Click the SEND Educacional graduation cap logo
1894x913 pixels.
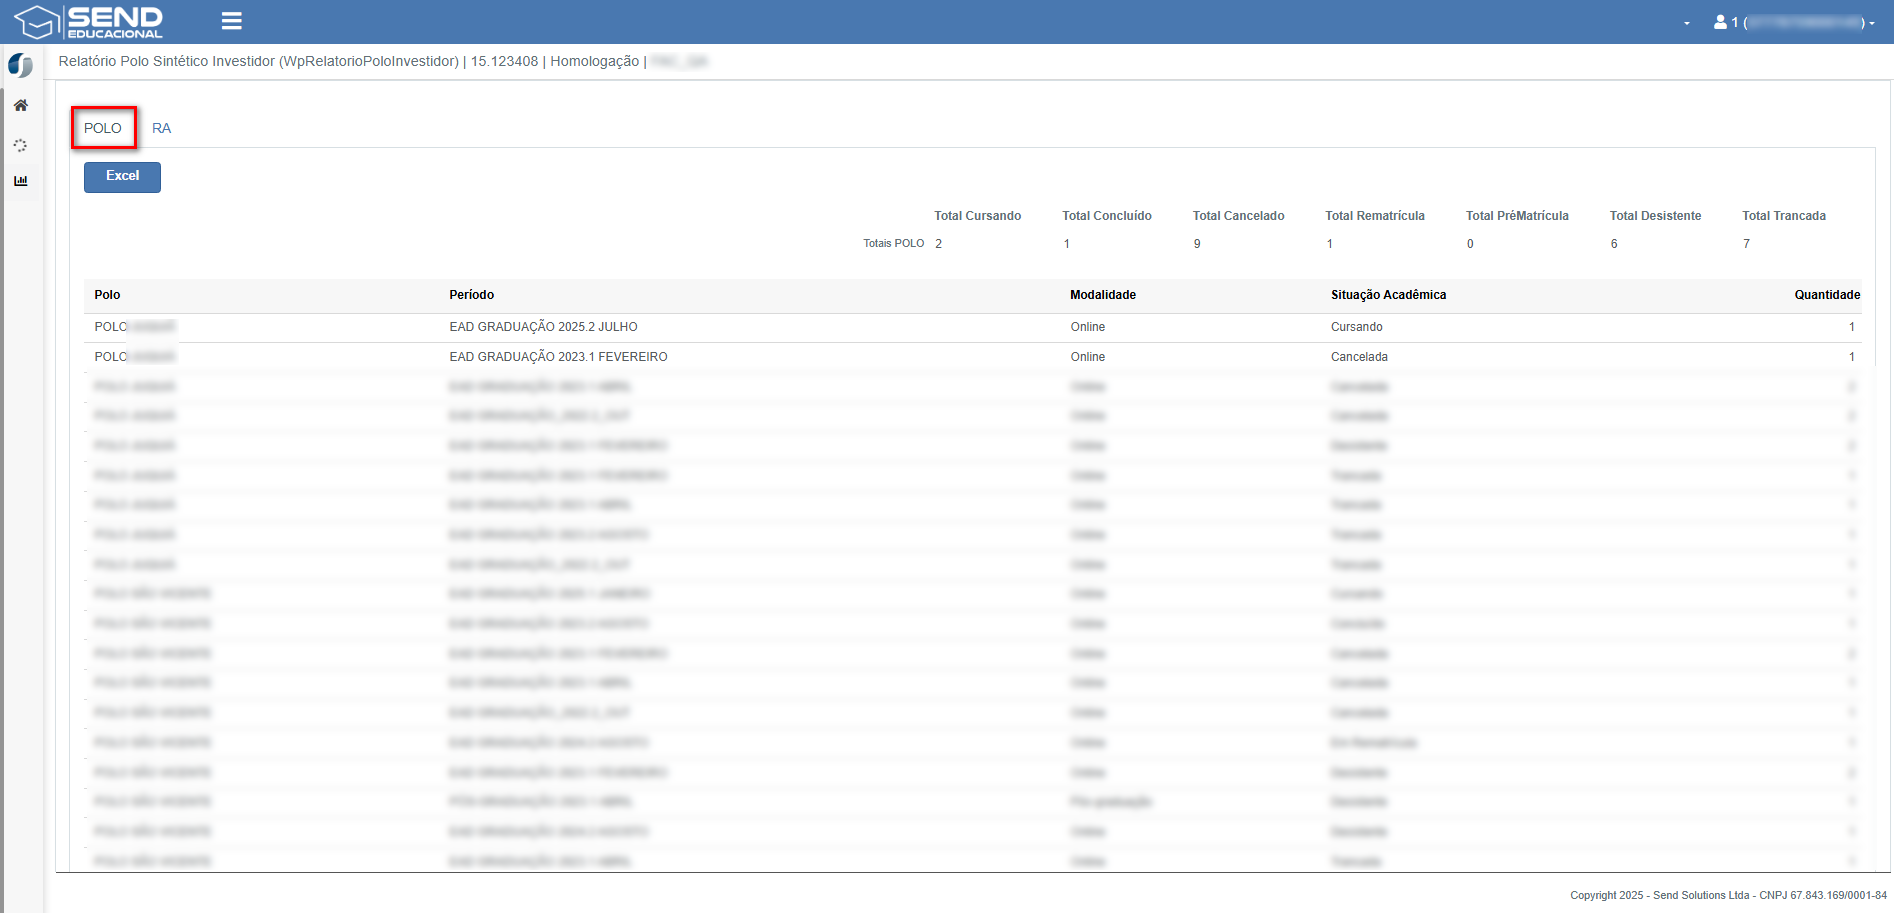36,21
